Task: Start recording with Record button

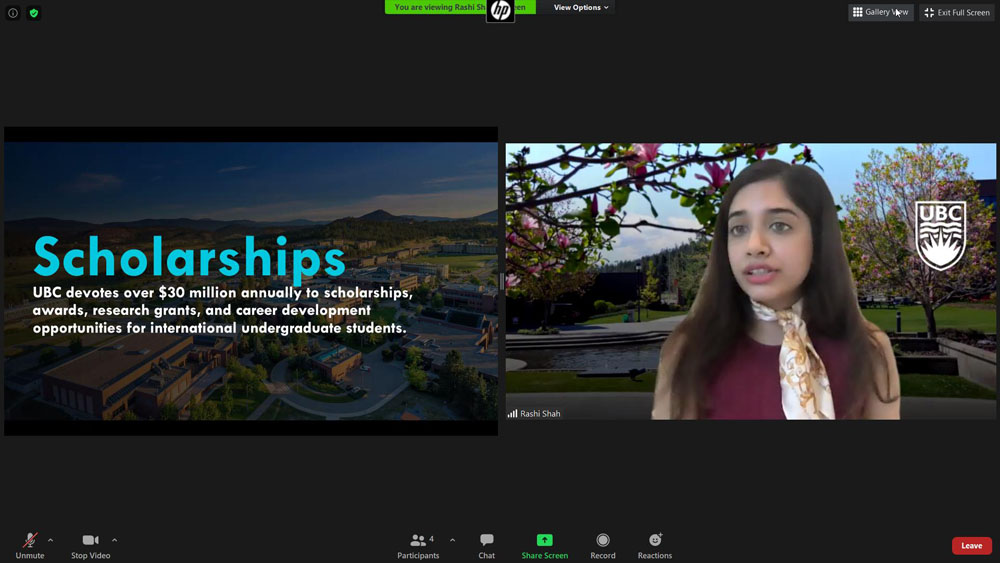Action: [603, 546]
